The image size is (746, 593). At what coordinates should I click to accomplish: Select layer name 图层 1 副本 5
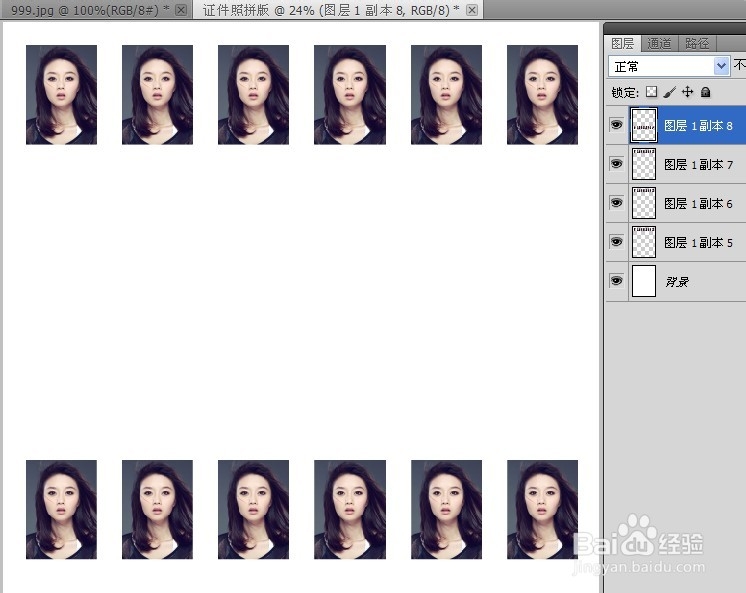698,243
